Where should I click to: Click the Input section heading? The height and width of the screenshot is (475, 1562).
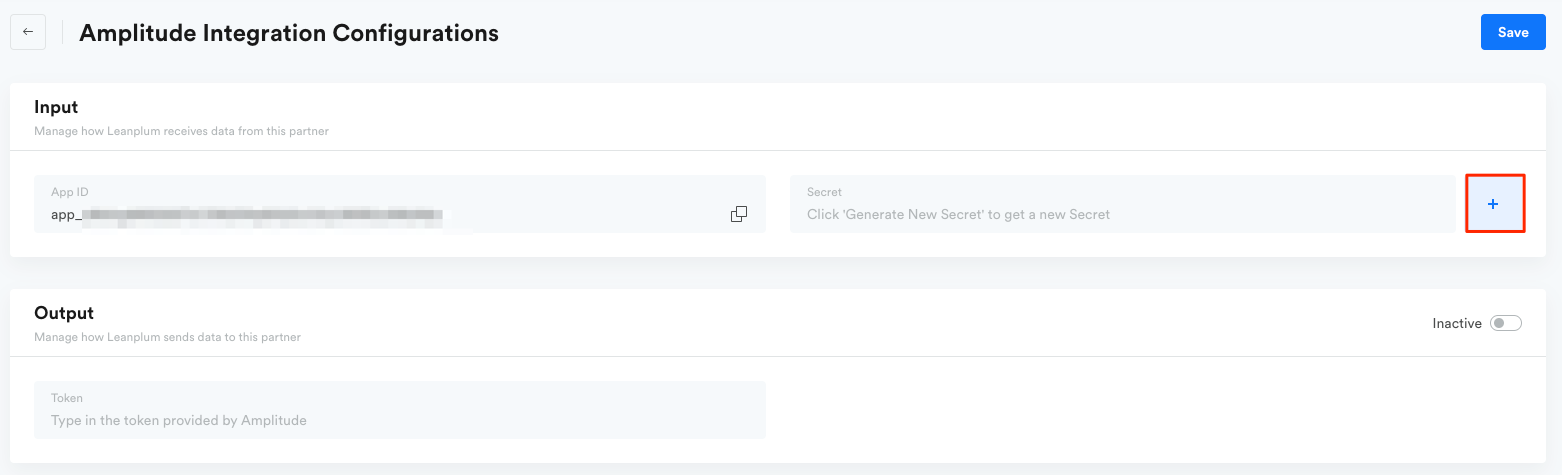pyautogui.click(x=56, y=107)
